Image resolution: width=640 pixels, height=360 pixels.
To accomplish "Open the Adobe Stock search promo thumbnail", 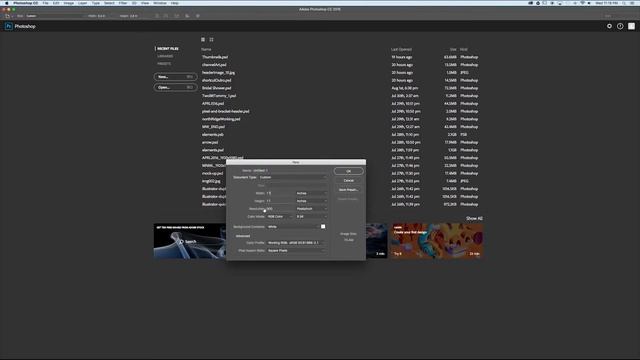I will point(190,241).
